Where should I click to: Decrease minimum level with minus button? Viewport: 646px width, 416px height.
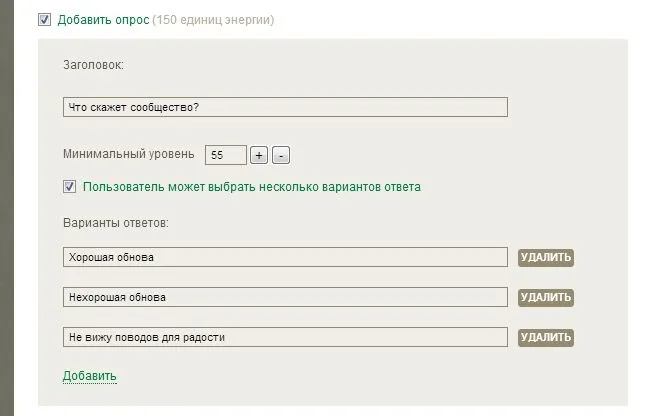click(x=281, y=155)
